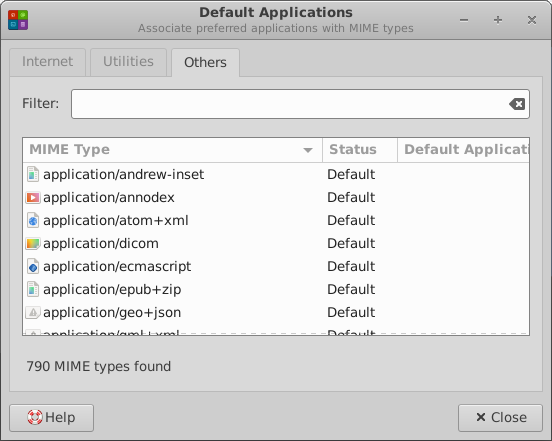The height and width of the screenshot is (441, 552).
Task: Select the application/andrew-inset row text
Action: [124, 175]
